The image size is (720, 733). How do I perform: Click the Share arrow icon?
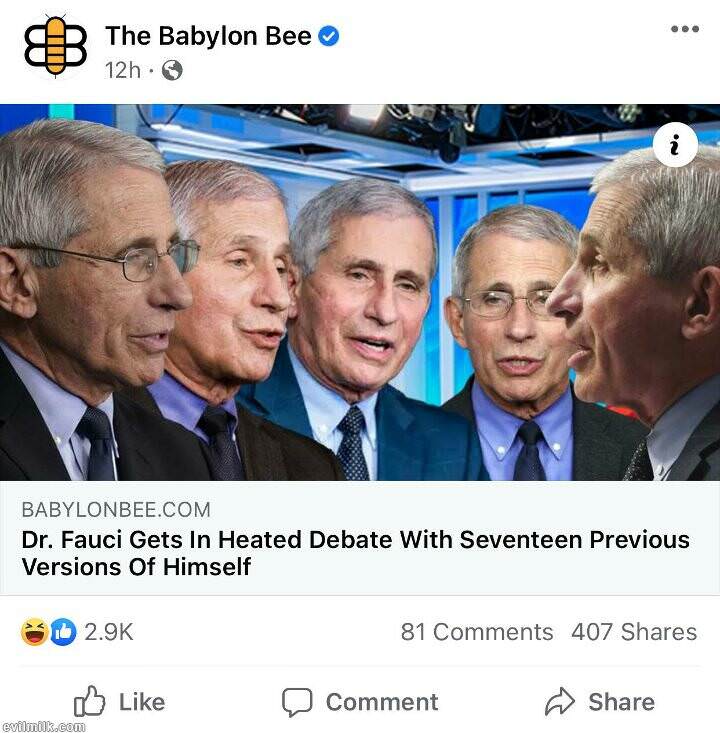point(560,701)
